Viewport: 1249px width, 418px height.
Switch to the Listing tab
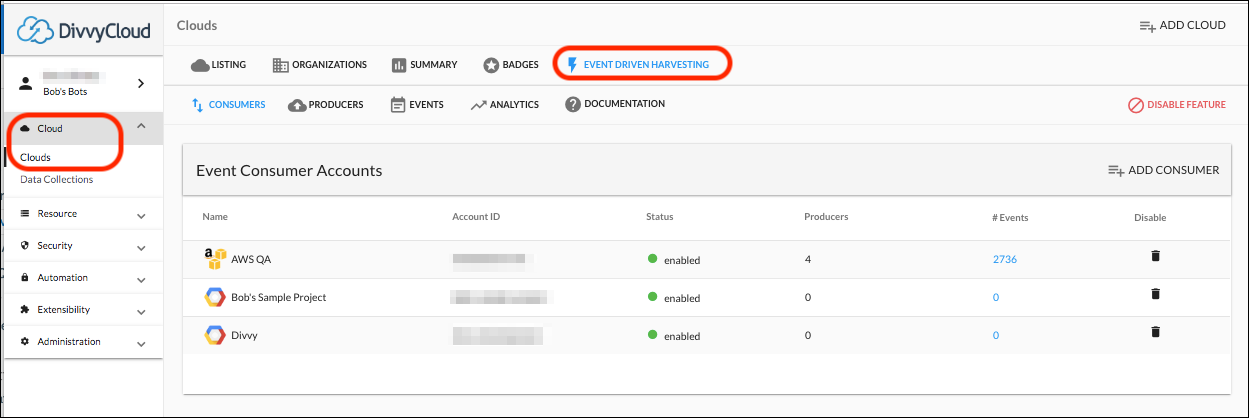219,65
